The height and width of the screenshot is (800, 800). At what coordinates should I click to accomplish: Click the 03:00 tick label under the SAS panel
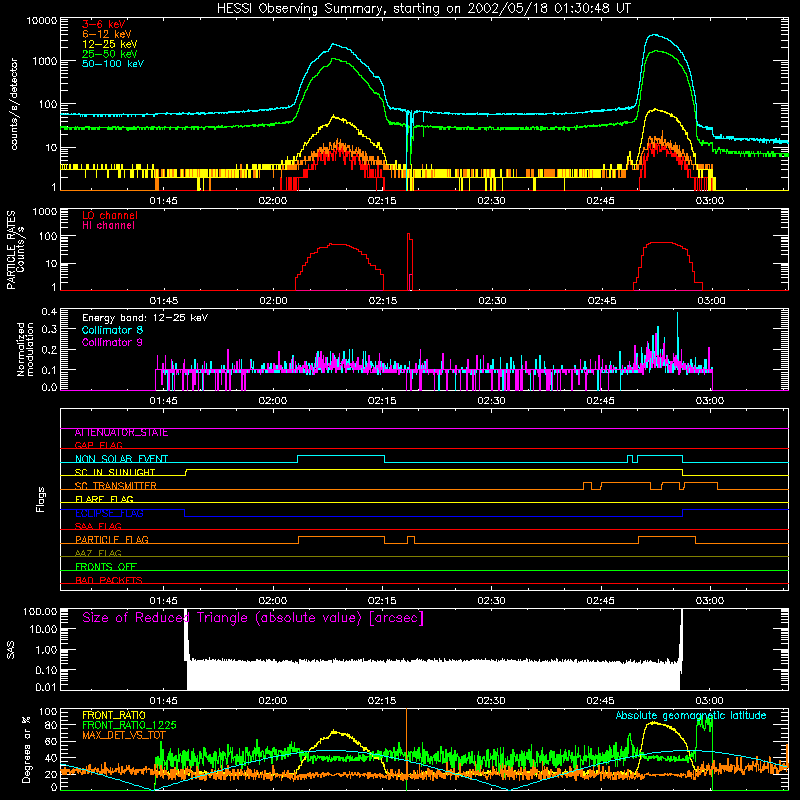pyautogui.click(x=709, y=701)
